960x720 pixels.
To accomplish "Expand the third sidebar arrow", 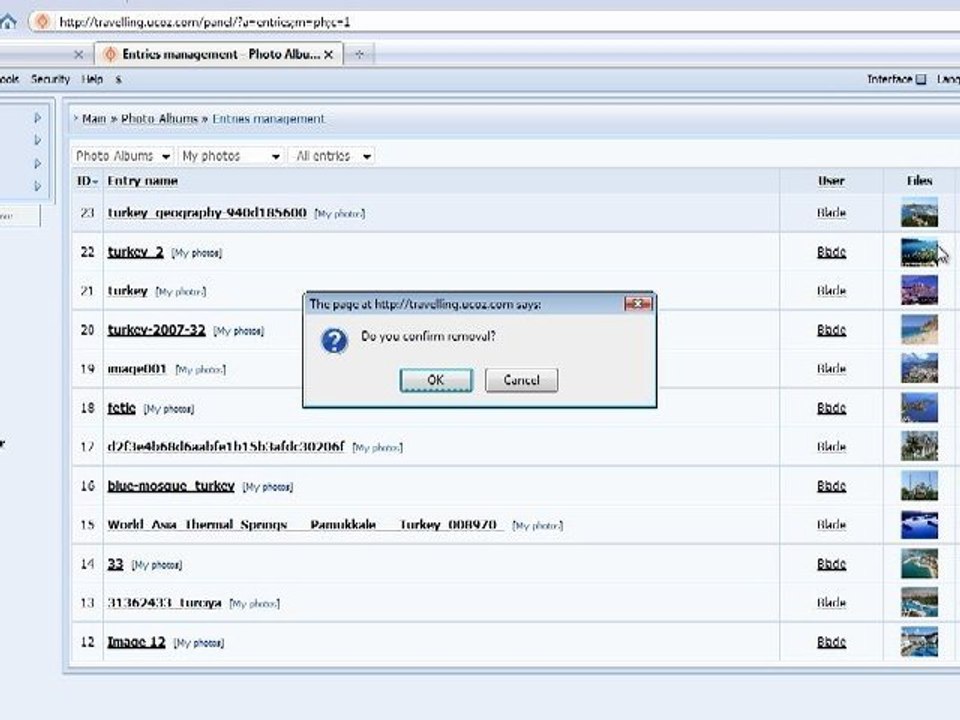I will [37, 163].
